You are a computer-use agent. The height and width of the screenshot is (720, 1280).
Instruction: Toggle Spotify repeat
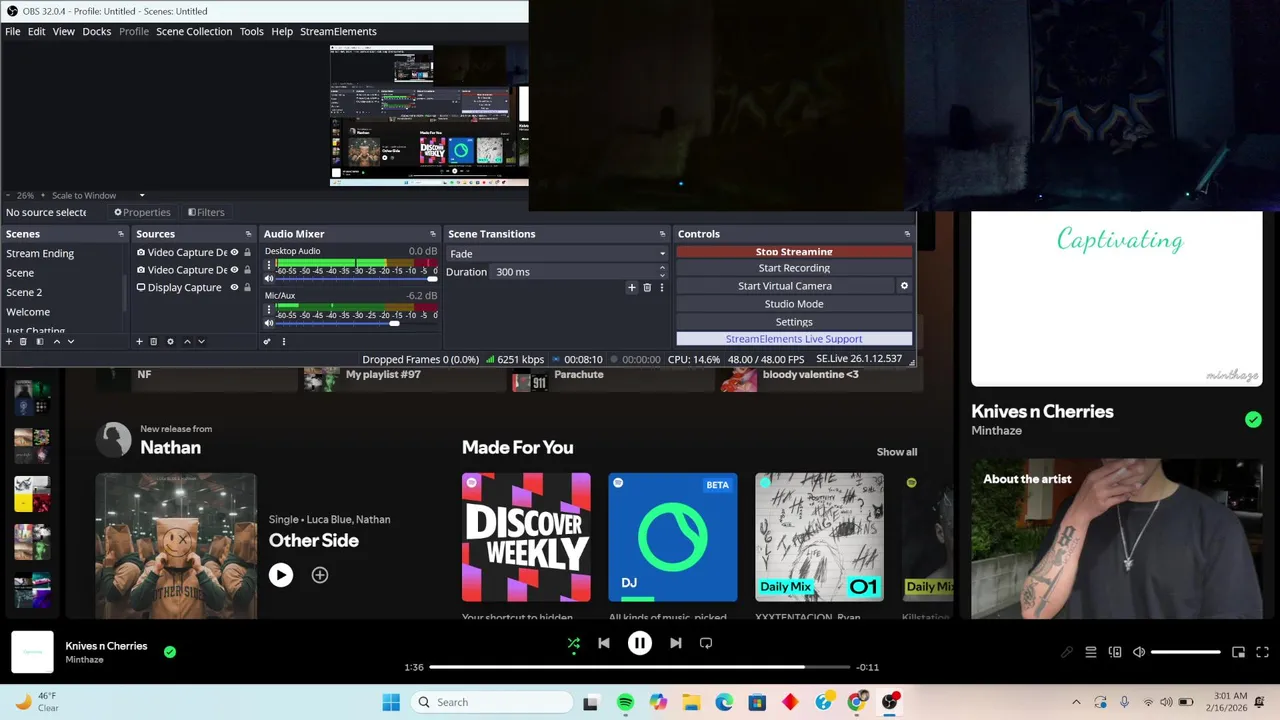(x=706, y=643)
